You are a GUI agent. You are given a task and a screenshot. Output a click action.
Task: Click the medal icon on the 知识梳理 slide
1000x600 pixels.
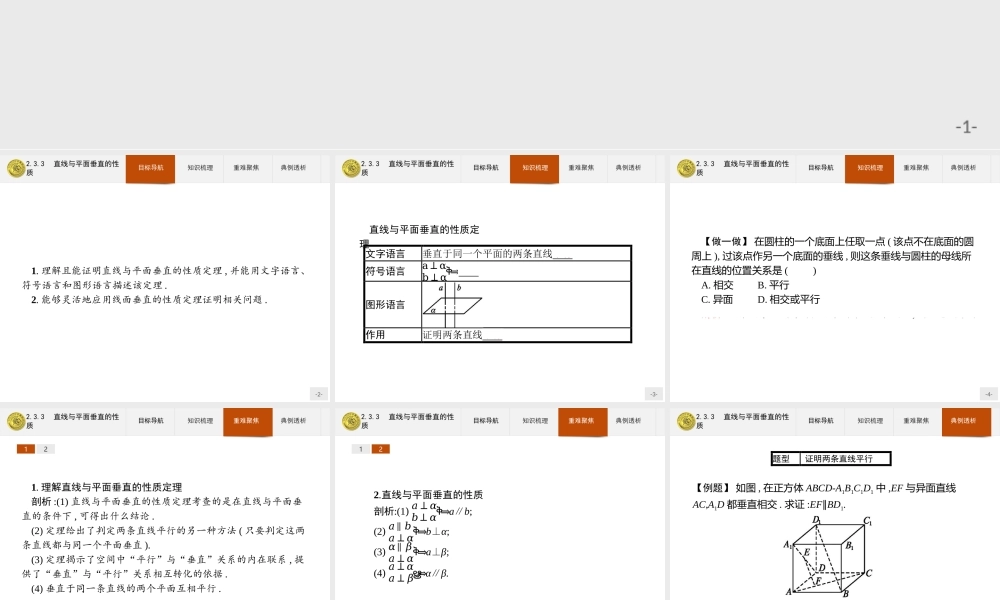click(x=350, y=168)
